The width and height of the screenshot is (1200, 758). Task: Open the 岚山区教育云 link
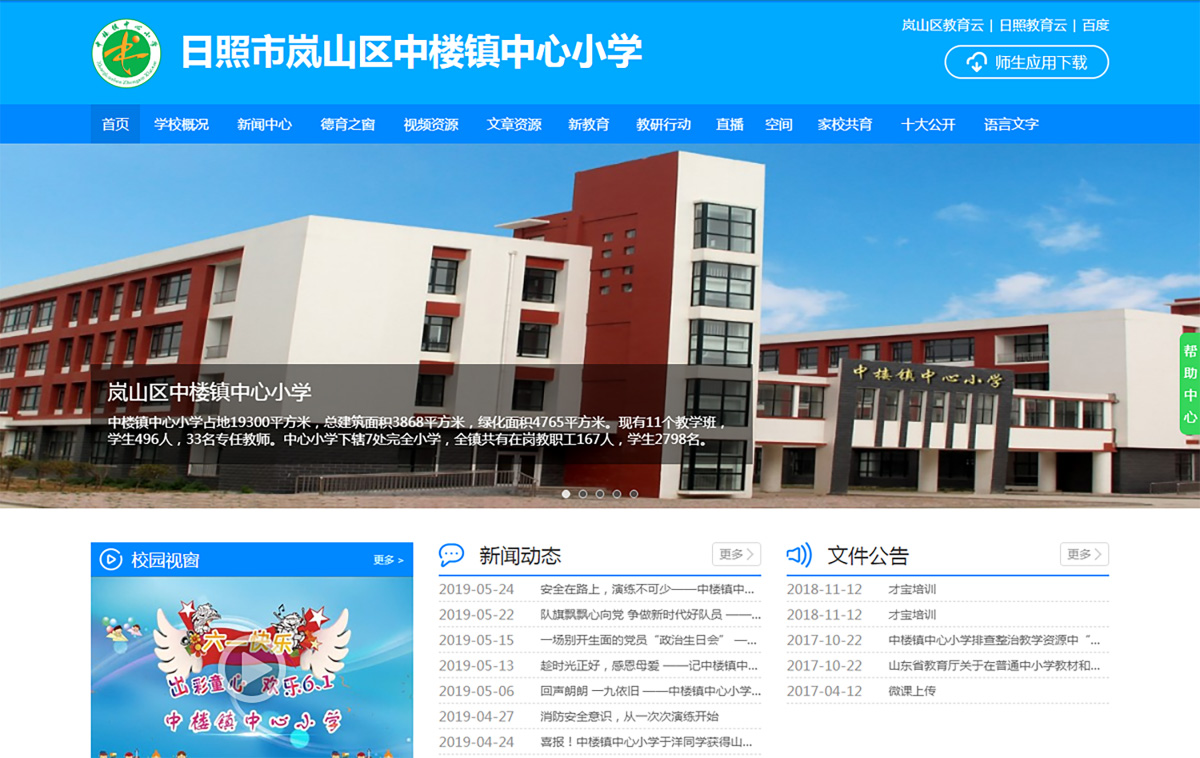tap(942, 25)
